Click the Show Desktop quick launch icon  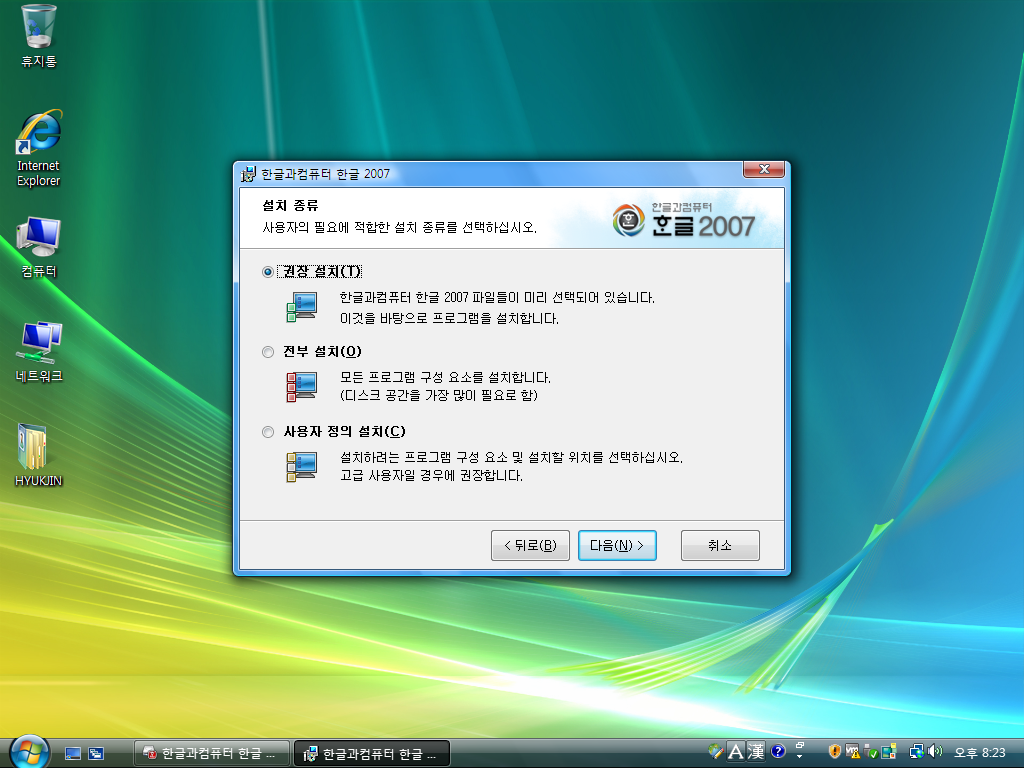pyautogui.click(x=73, y=754)
